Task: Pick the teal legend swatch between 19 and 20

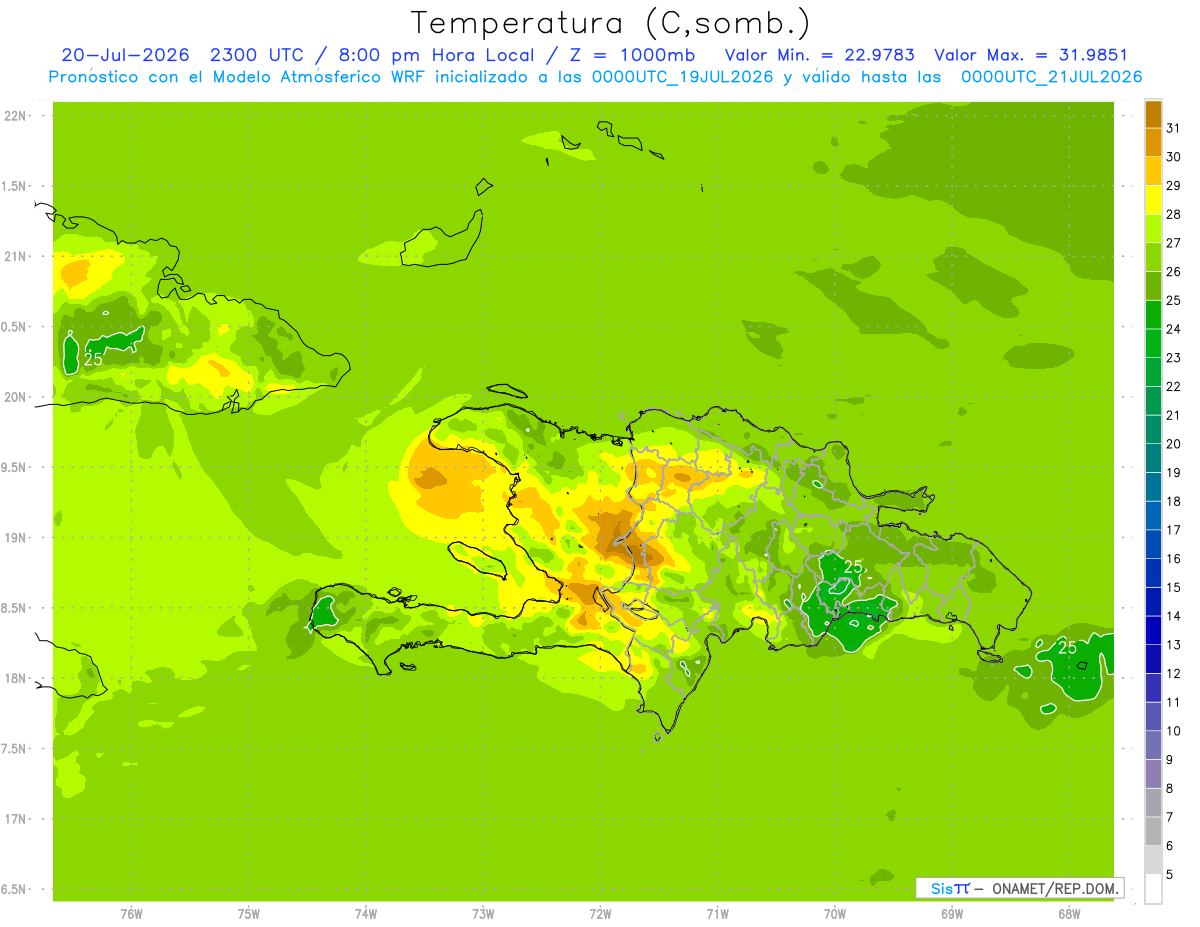Action: click(1153, 457)
